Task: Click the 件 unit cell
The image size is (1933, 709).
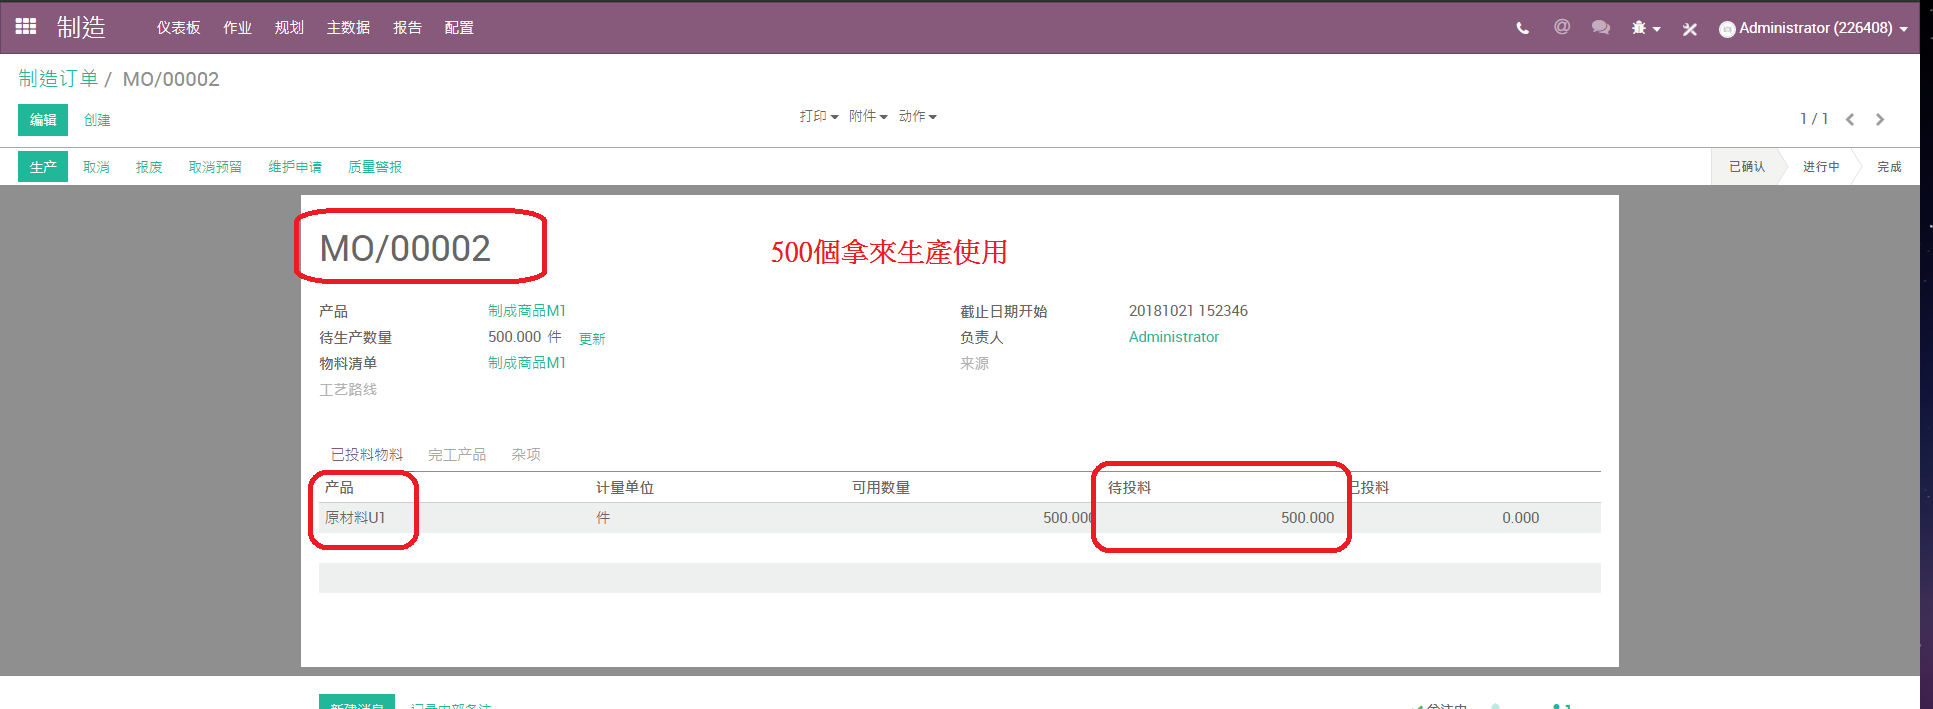Action: coord(603,518)
